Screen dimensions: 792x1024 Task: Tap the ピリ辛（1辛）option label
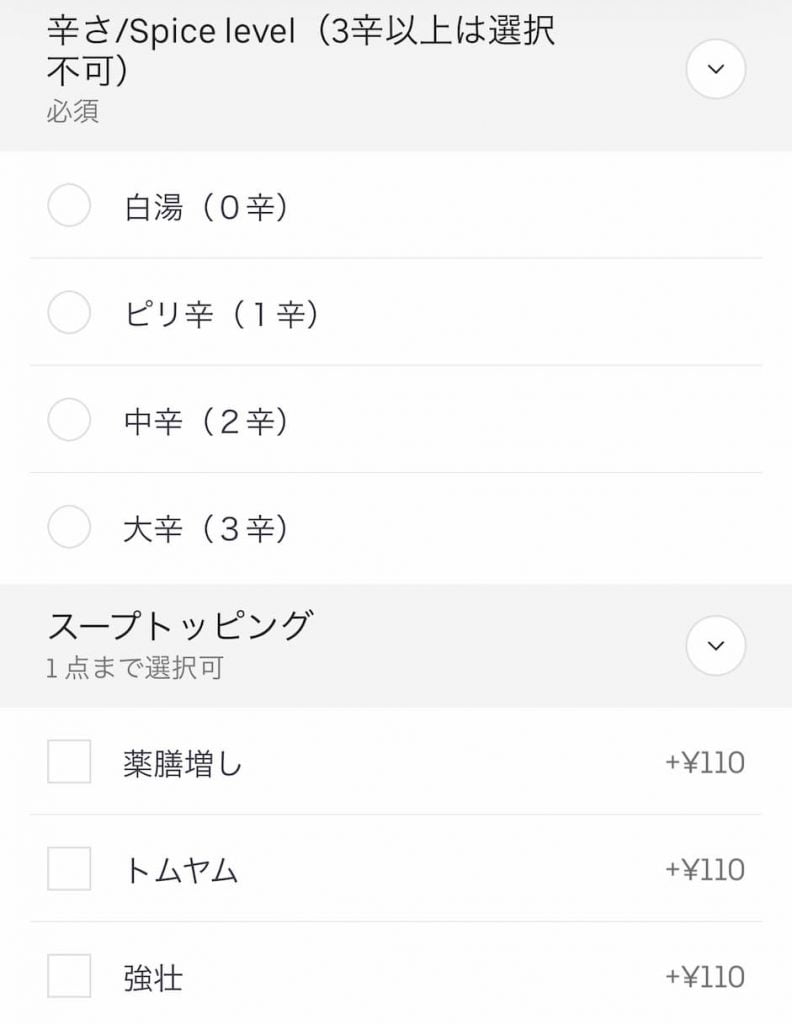221,315
